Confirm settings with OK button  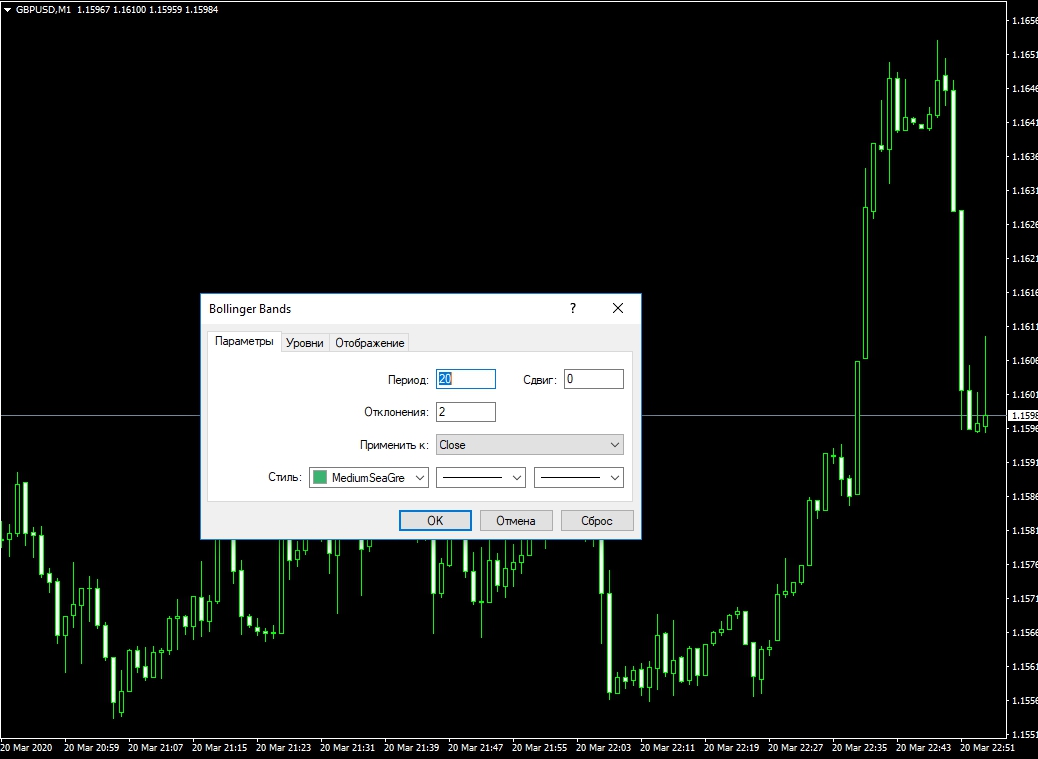click(x=435, y=521)
